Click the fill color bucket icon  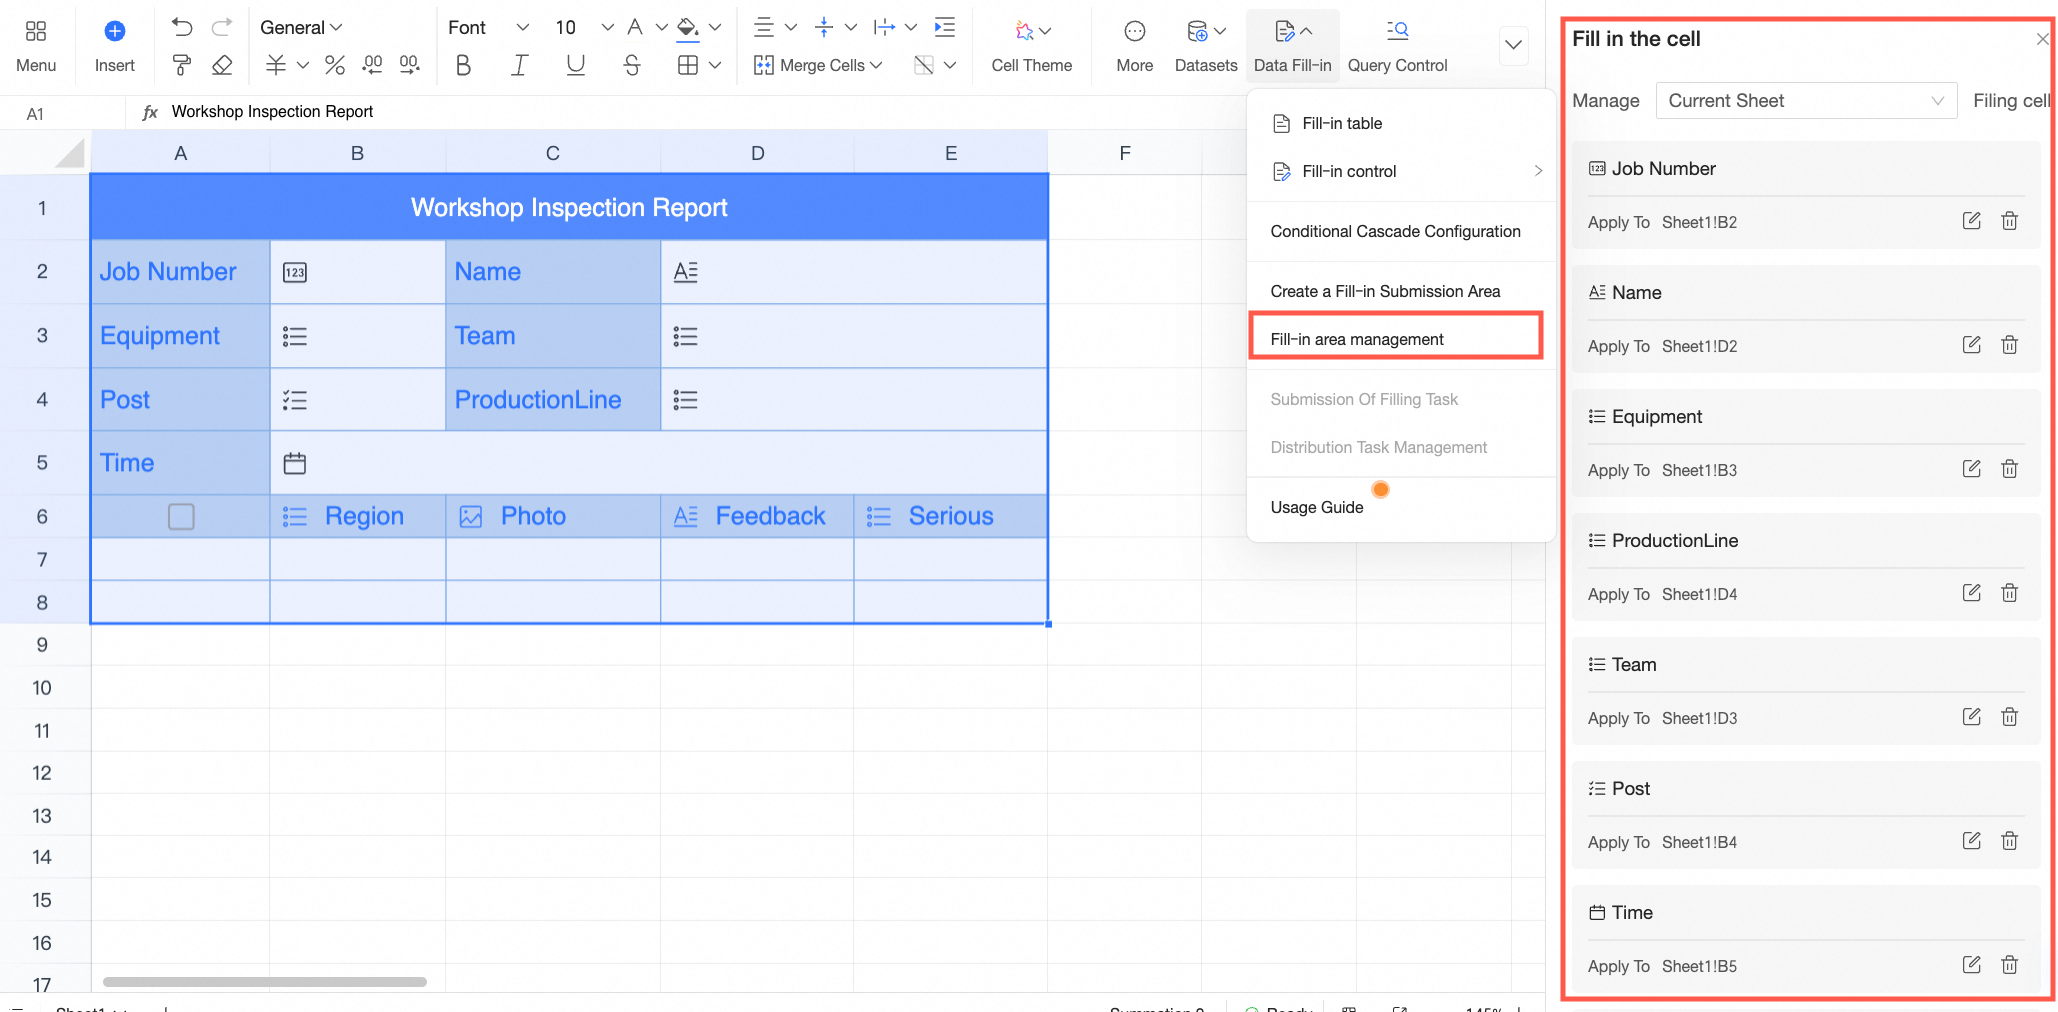(x=687, y=27)
